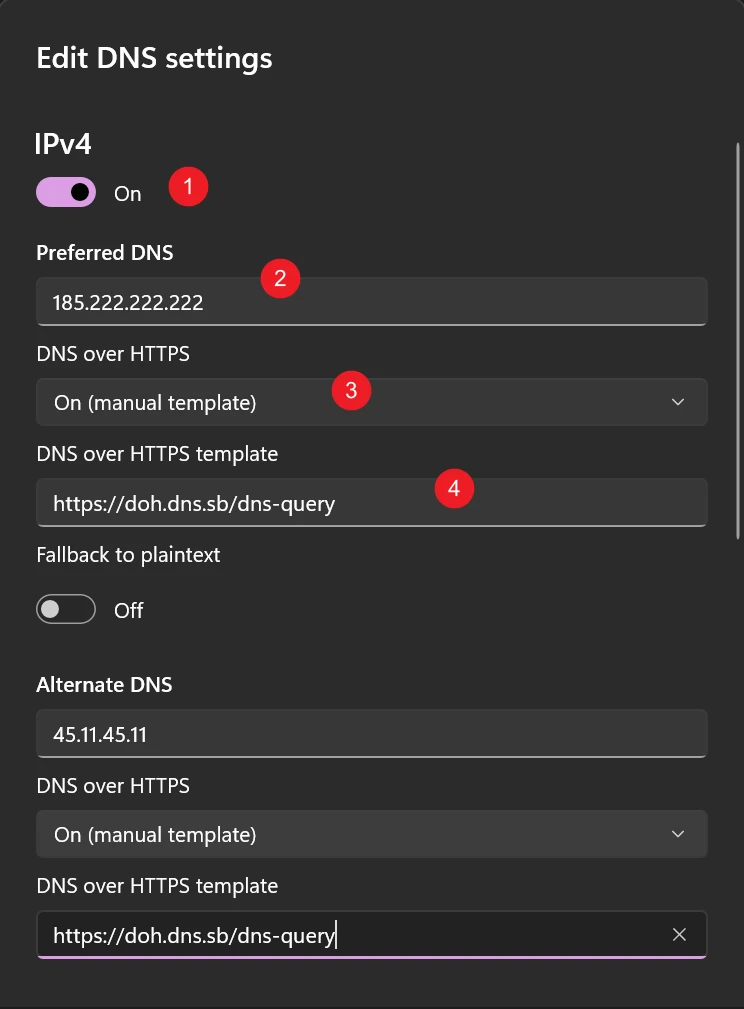
Task: Click the vertical scrollbar of the dialog
Action: point(737,340)
